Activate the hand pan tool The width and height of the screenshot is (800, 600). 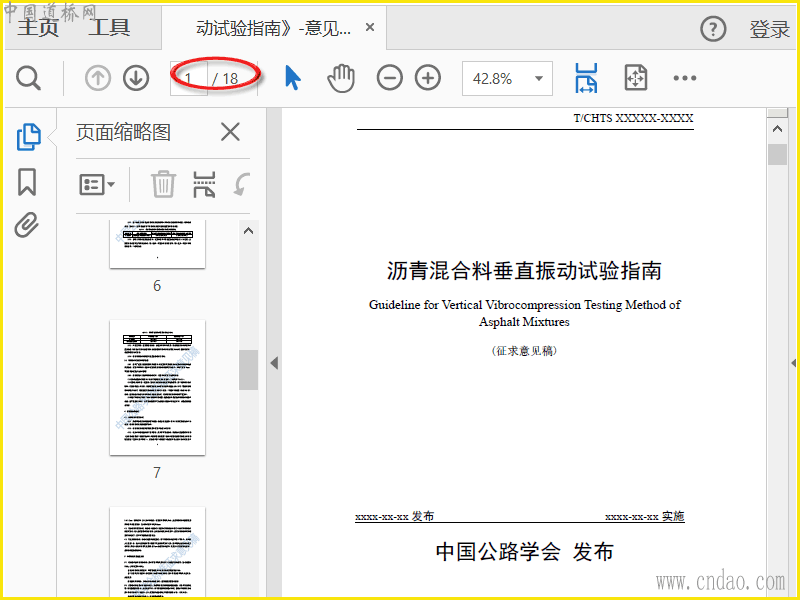341,79
